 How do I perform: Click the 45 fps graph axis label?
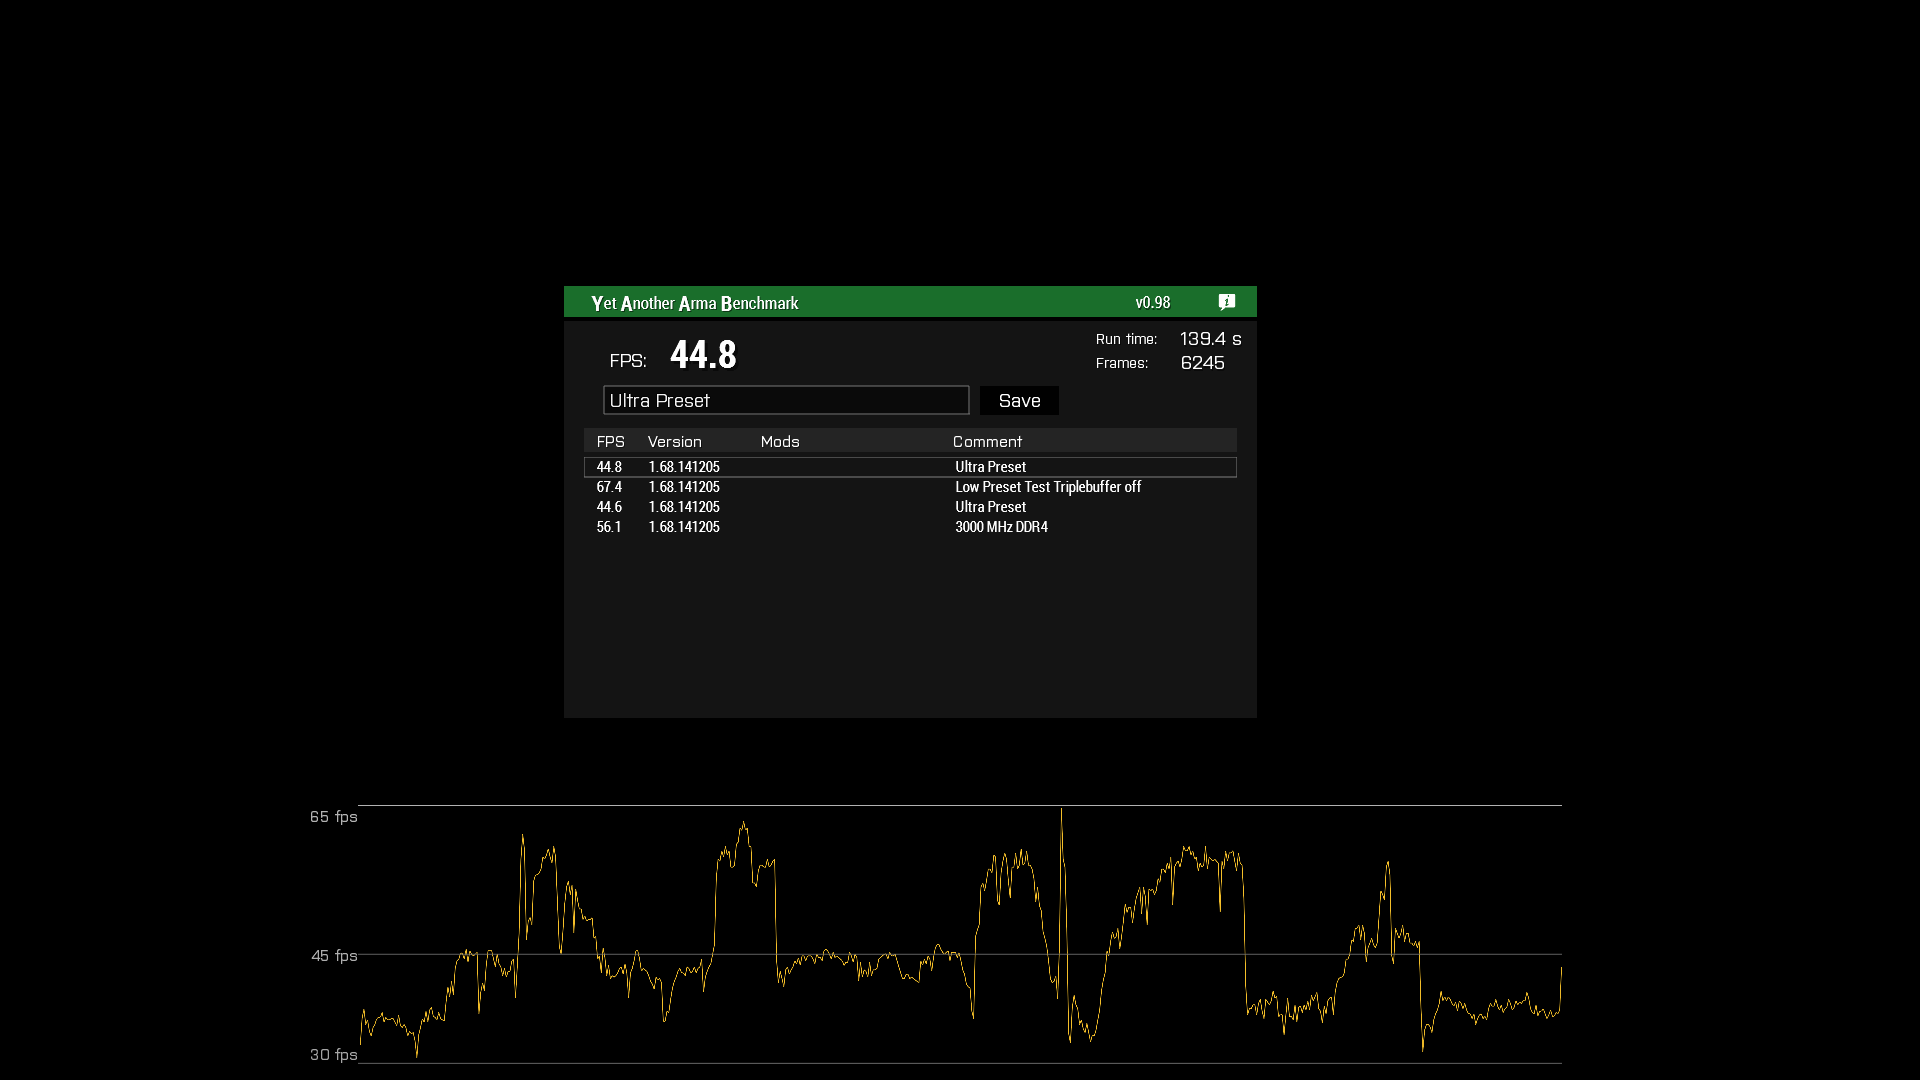click(x=334, y=956)
